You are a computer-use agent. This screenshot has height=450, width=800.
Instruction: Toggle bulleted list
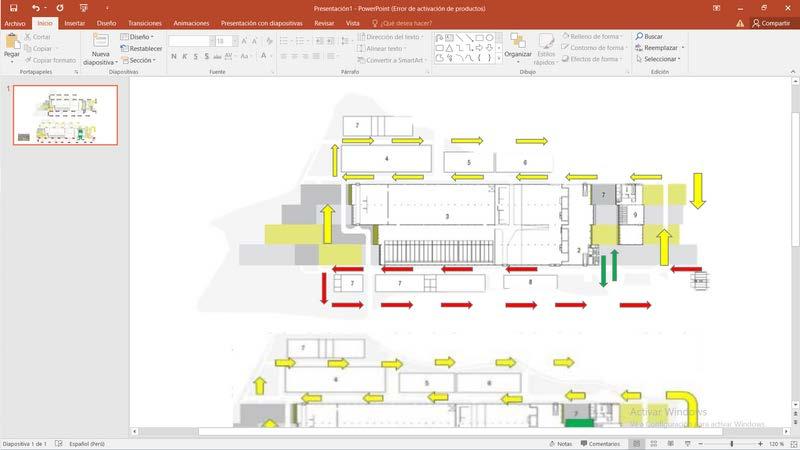286,41
